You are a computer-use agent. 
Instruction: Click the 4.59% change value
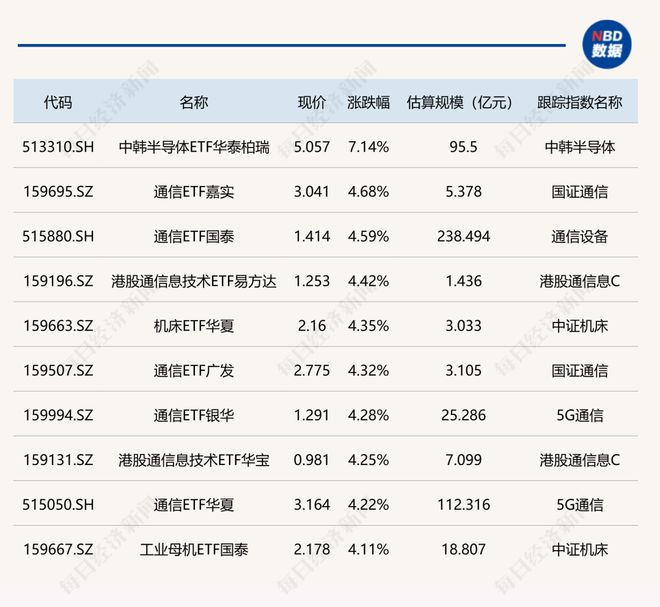point(368,237)
